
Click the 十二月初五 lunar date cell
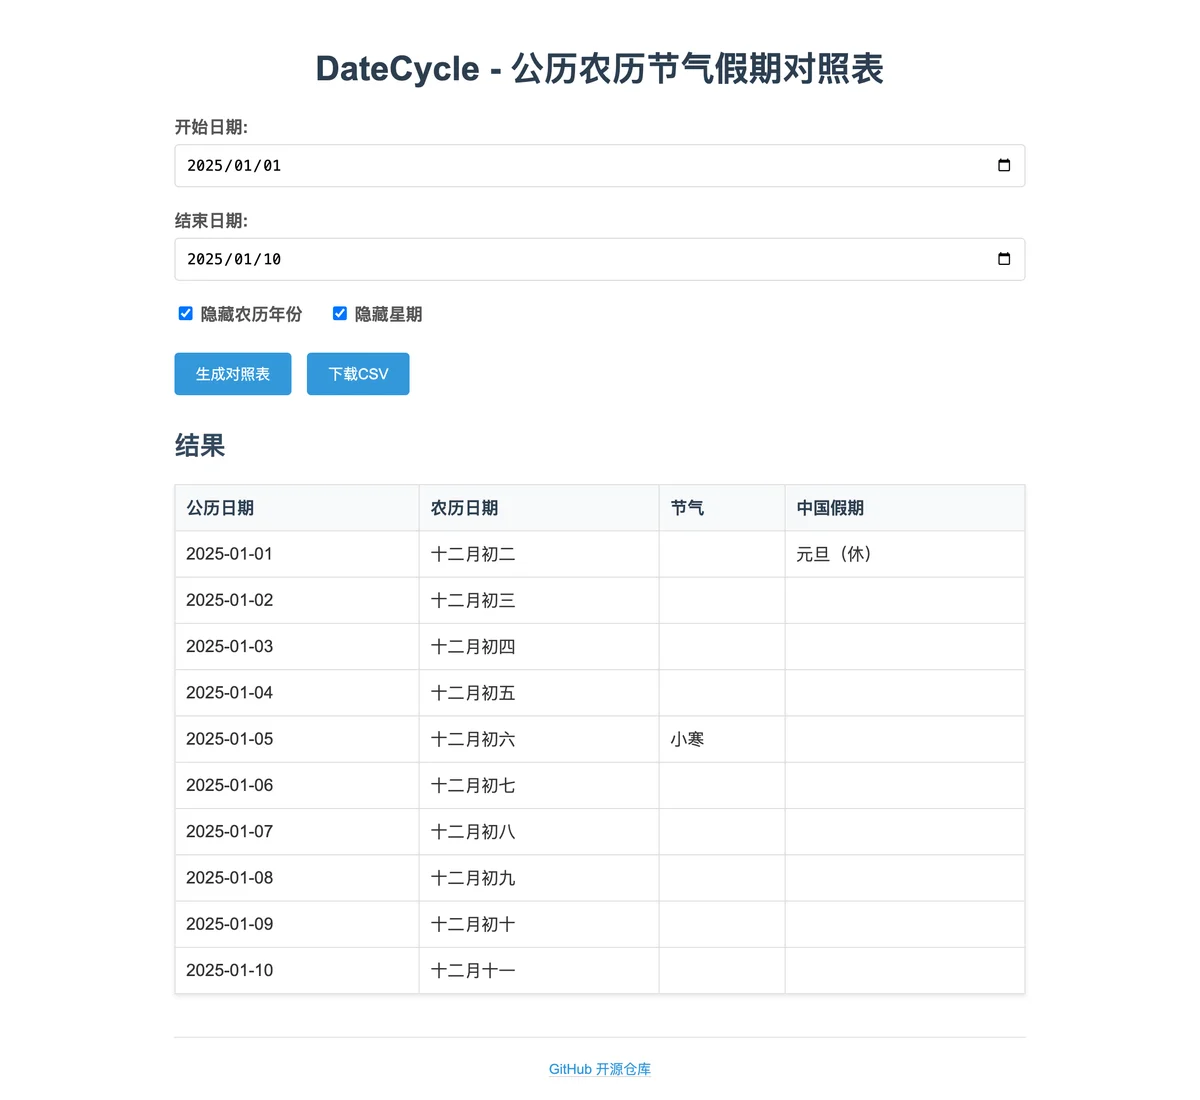tap(539, 693)
